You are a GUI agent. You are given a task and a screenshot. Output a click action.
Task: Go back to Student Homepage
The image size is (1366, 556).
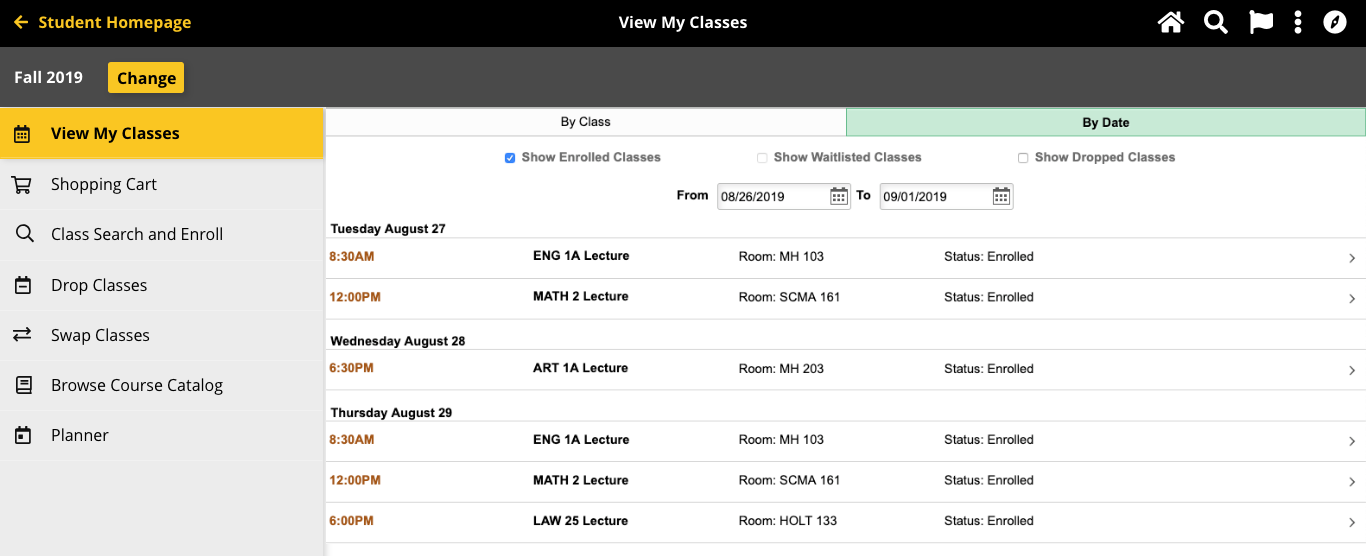click(x=102, y=22)
